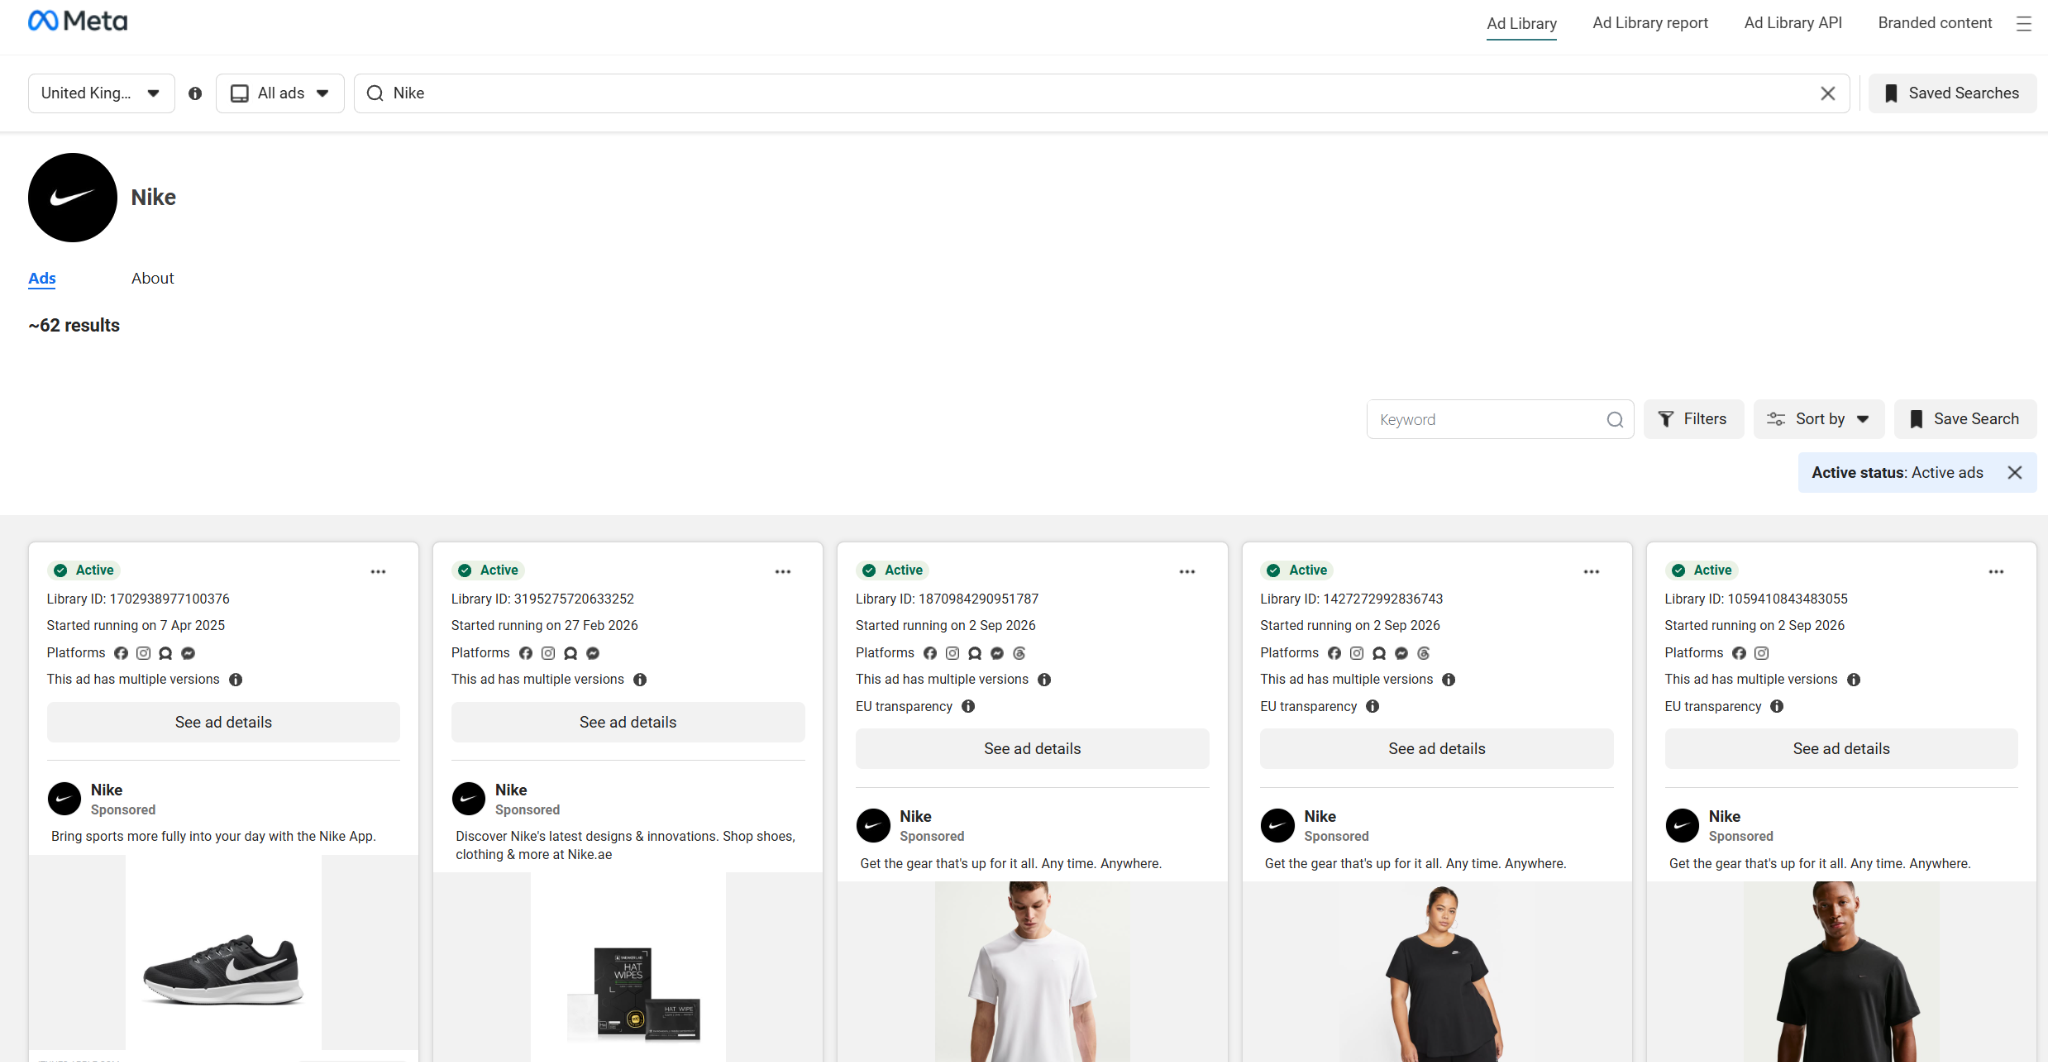Click Instagram platform icon on ad 1059410843483055
Image resolution: width=2048 pixels, height=1062 pixels.
(x=1762, y=653)
